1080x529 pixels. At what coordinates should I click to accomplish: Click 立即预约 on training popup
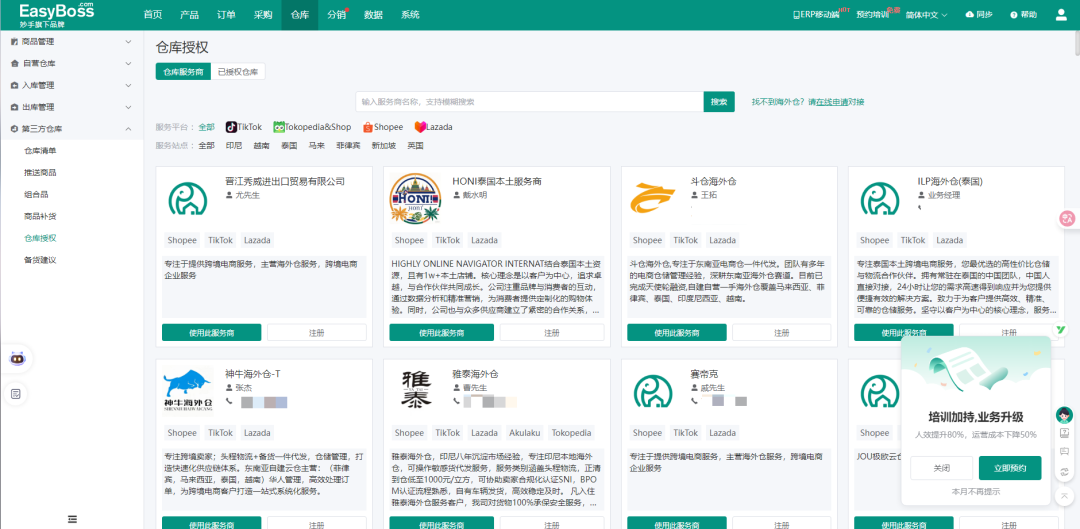[1010, 468]
